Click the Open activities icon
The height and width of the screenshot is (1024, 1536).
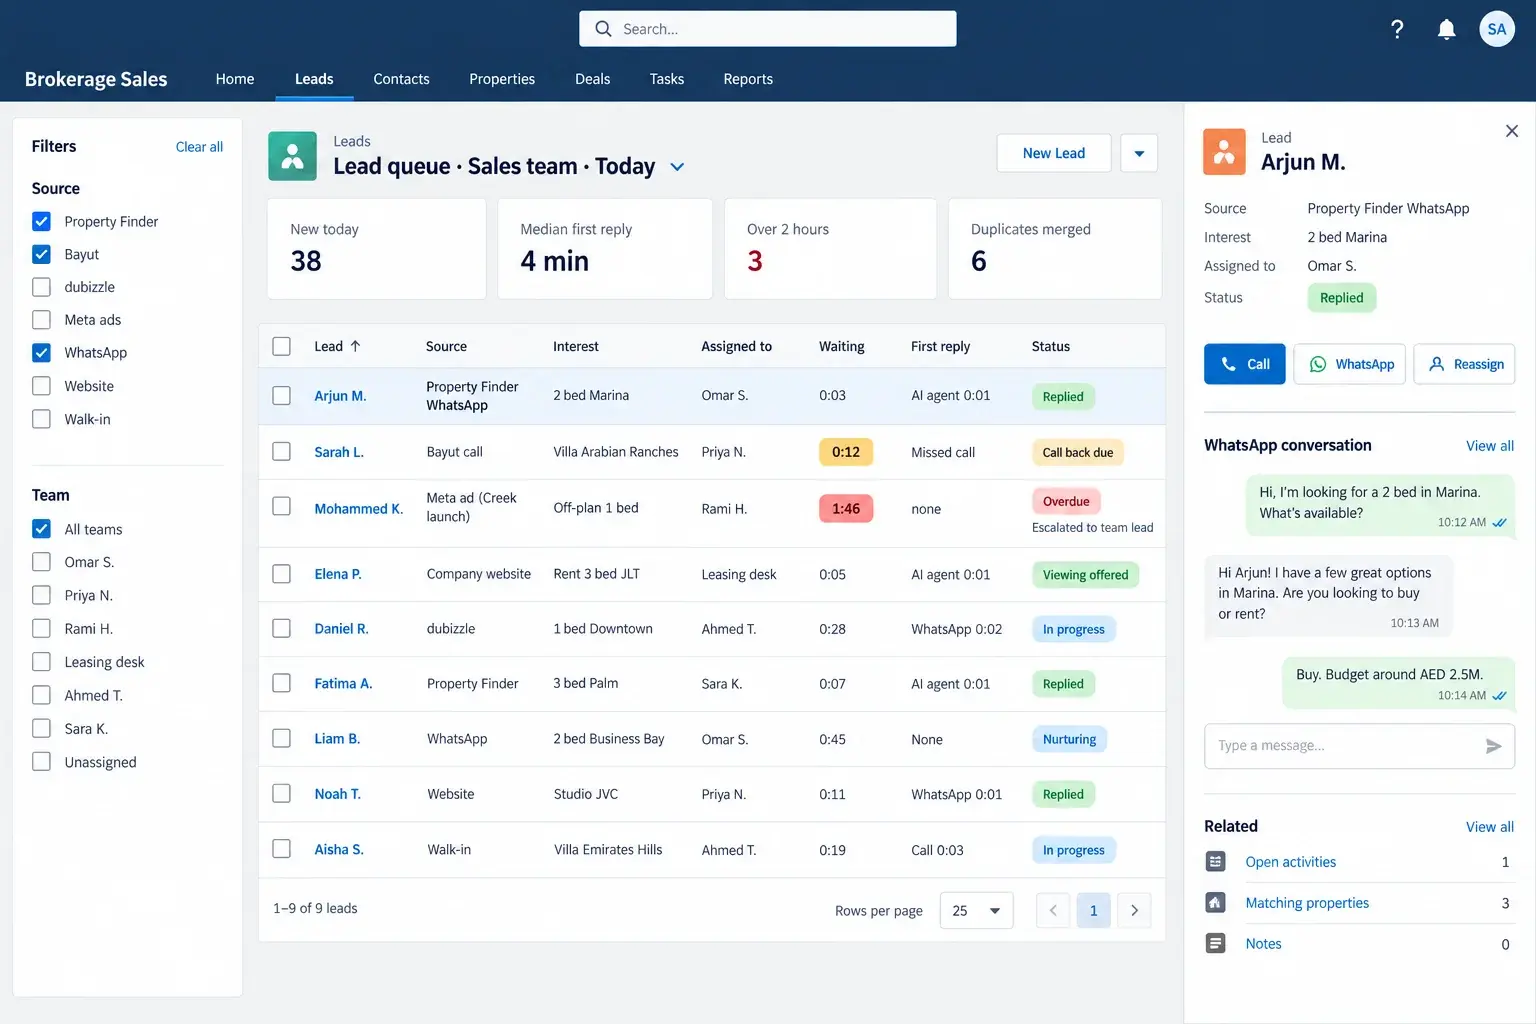(x=1215, y=862)
